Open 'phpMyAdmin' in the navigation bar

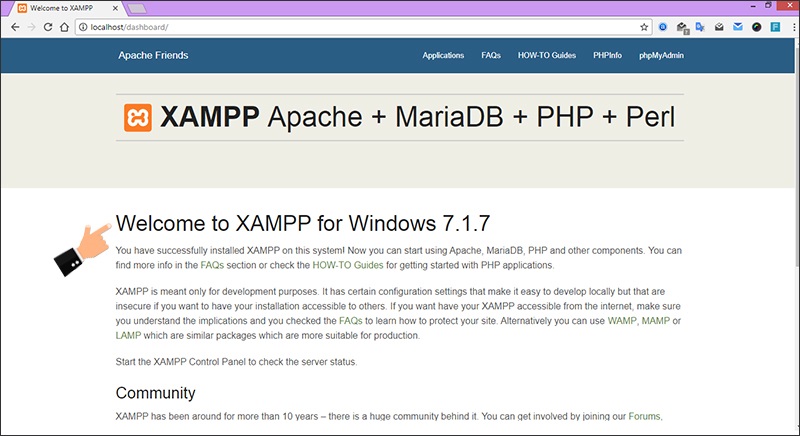[661, 55]
